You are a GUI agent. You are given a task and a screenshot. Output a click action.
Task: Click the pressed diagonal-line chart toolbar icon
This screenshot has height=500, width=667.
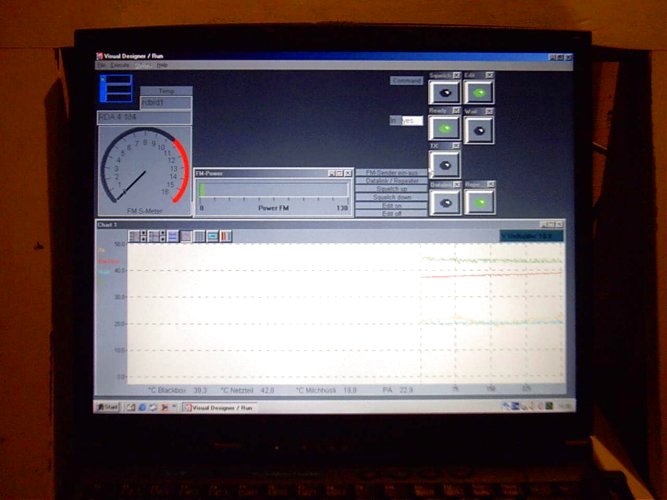[186, 236]
